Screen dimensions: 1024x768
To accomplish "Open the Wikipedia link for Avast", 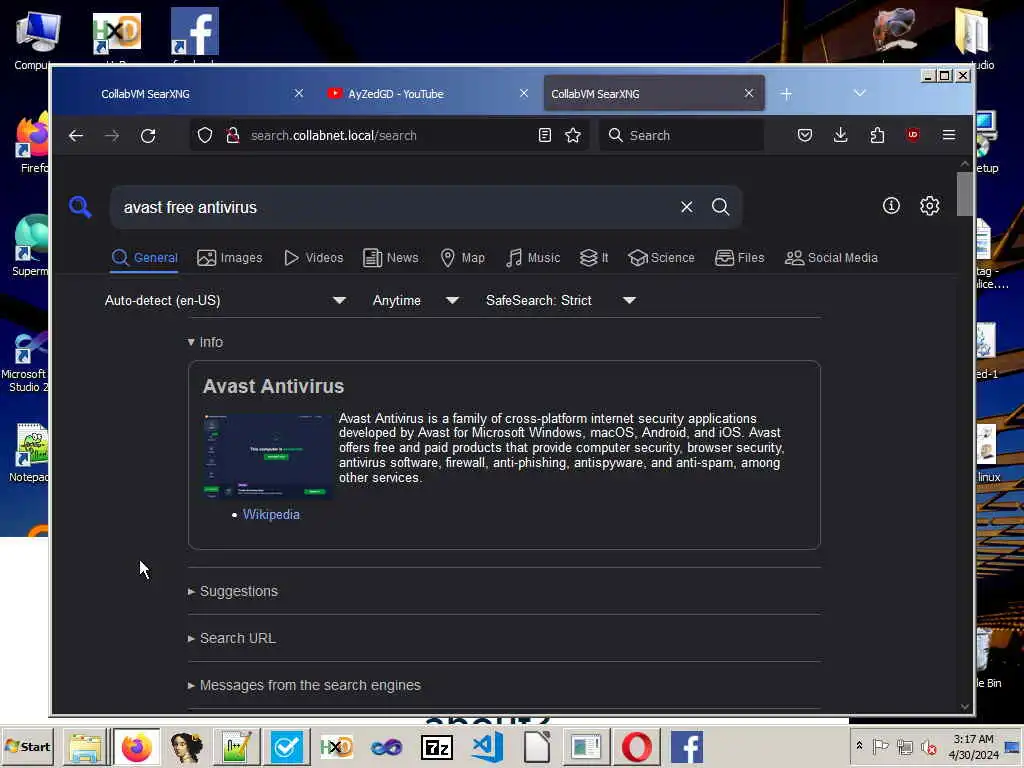I will pos(271,515).
